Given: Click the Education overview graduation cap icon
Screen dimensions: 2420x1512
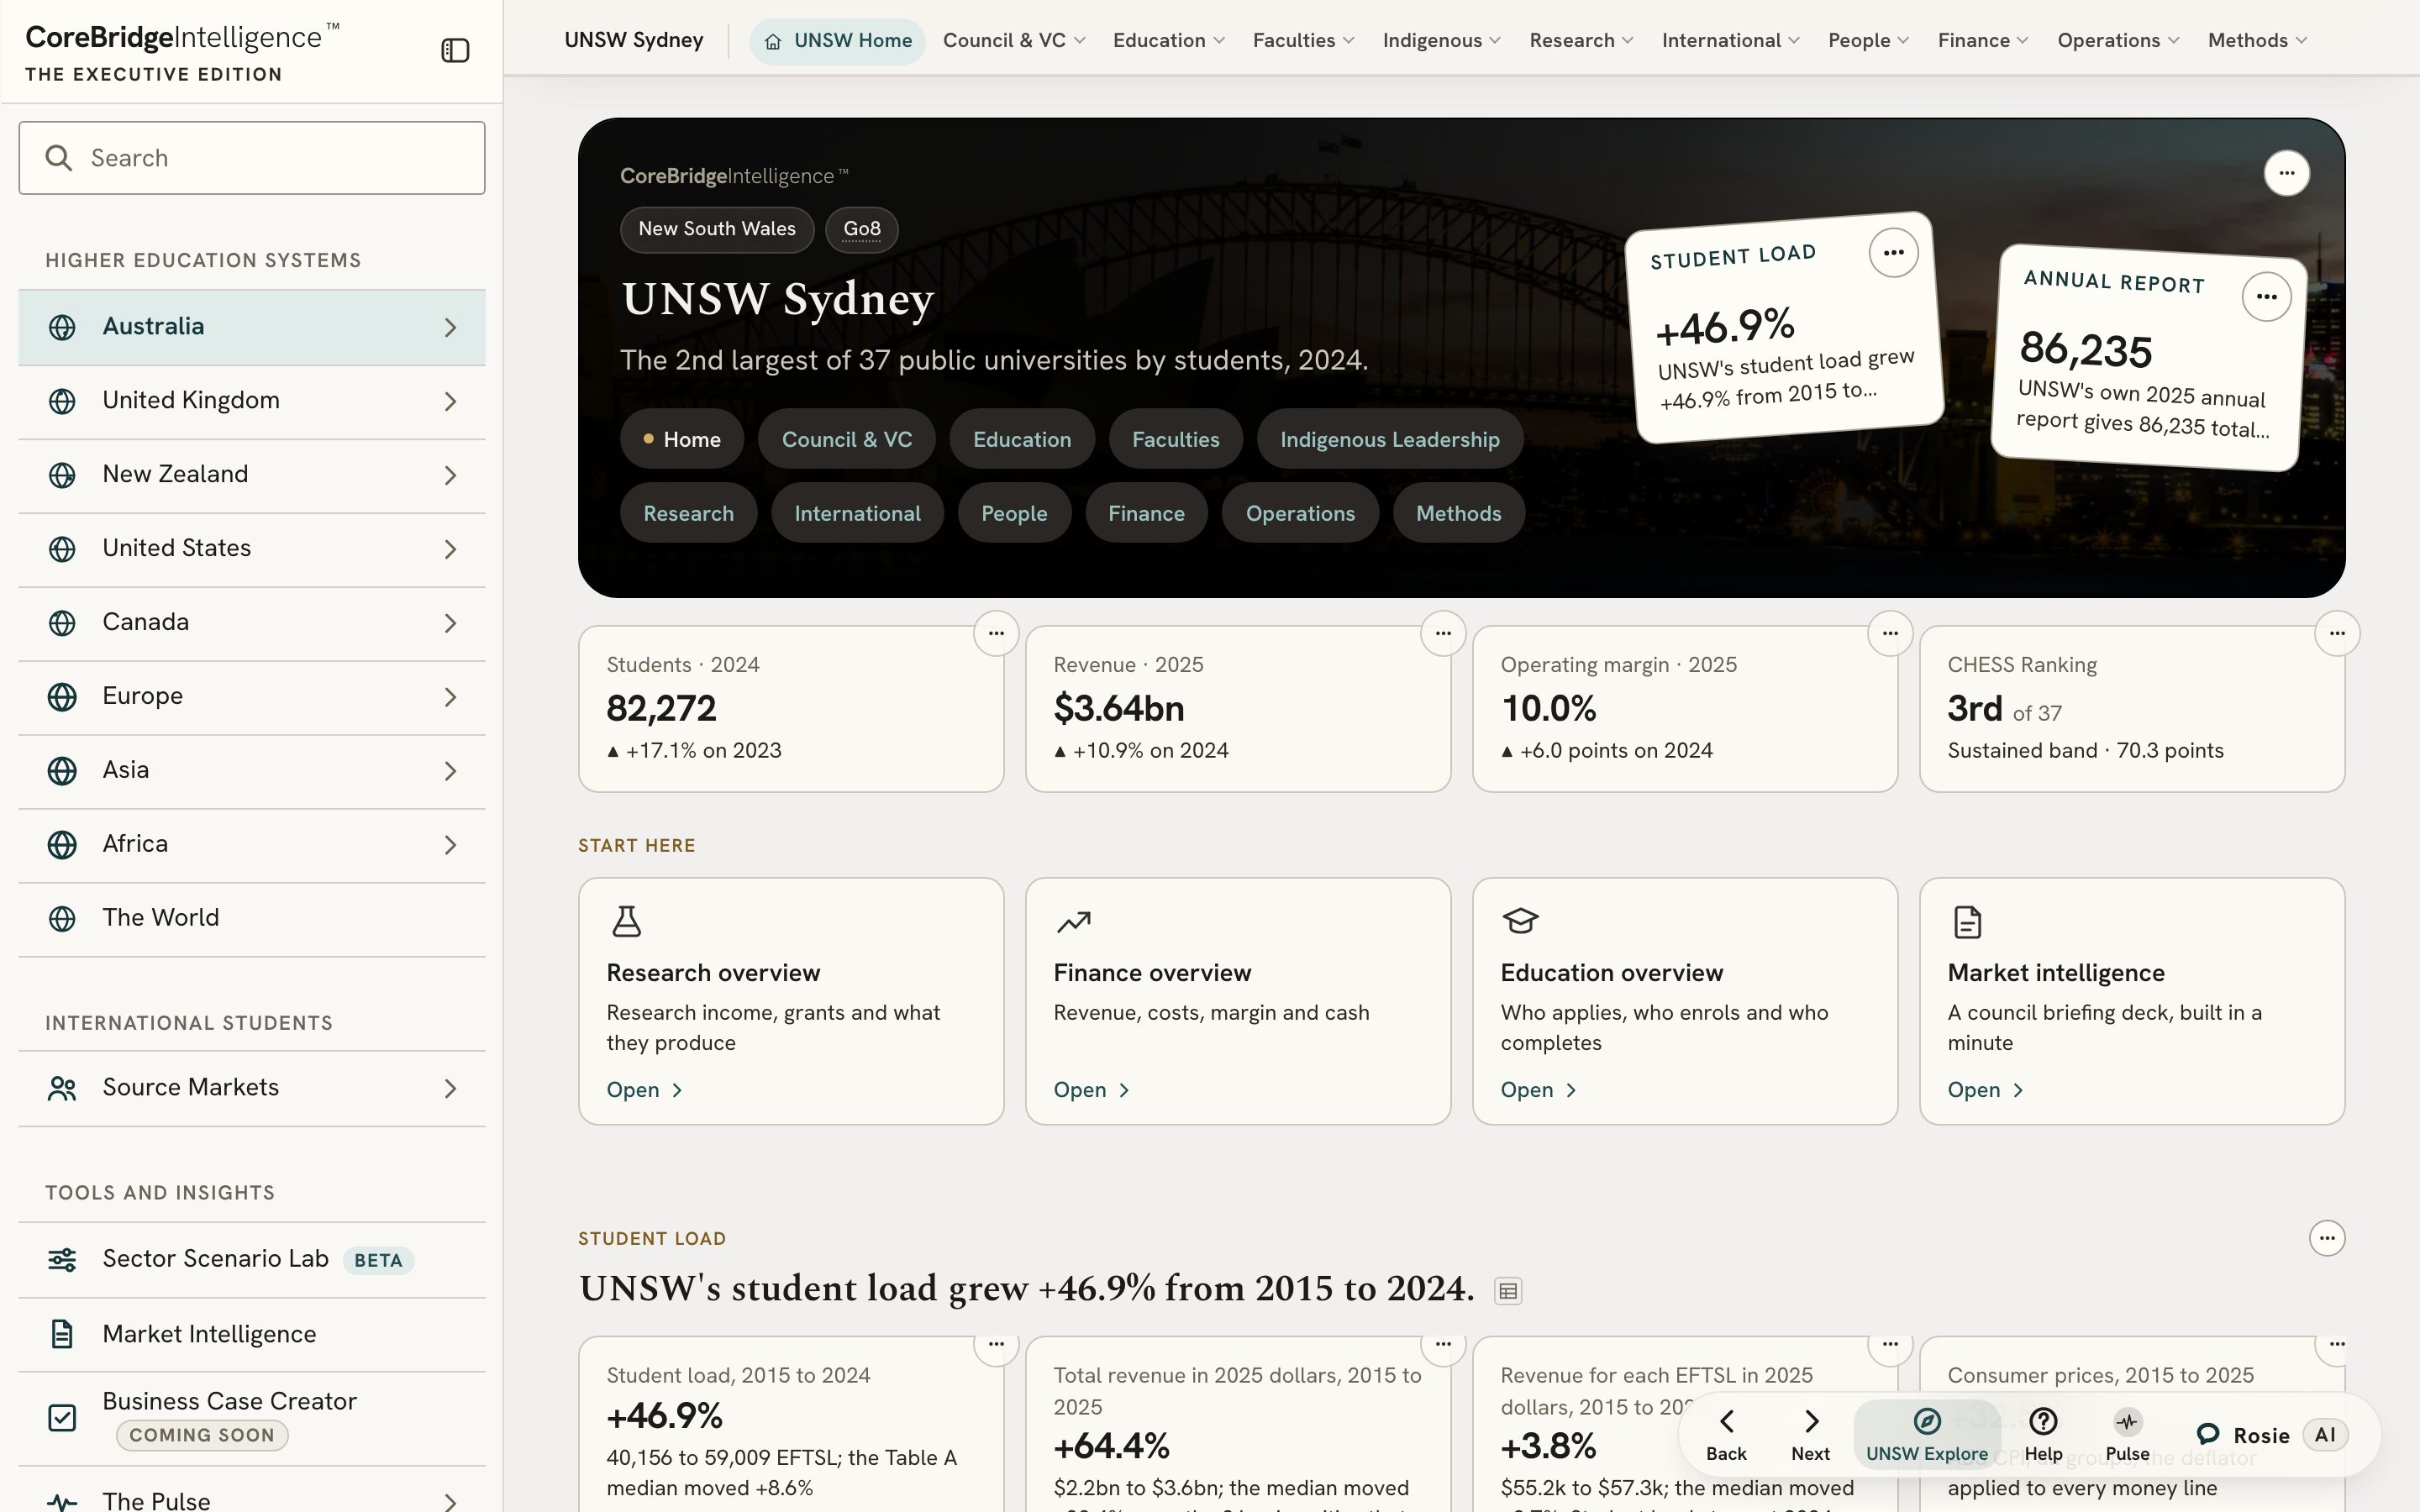Looking at the screenshot, I should 1520,921.
